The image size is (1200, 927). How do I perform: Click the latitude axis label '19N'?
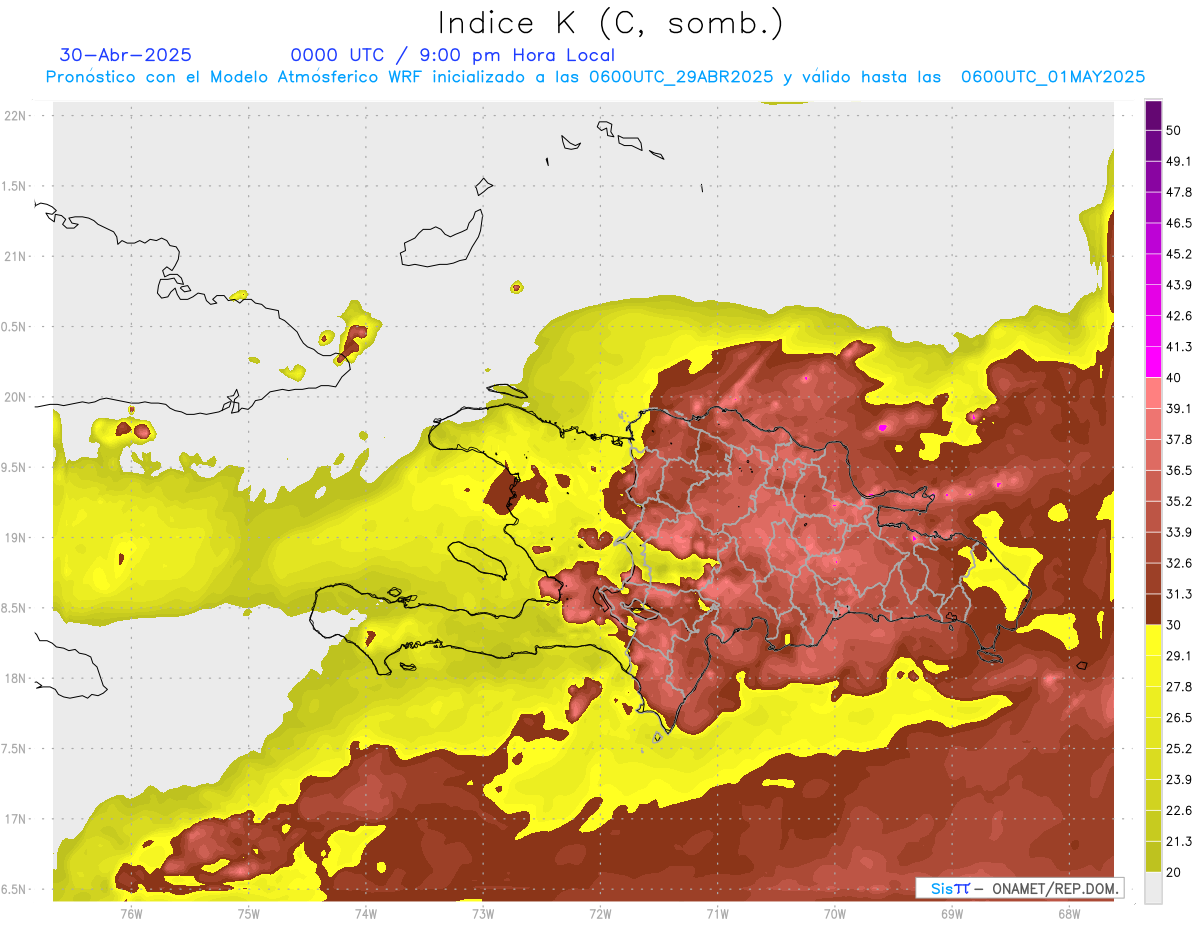coord(17,538)
